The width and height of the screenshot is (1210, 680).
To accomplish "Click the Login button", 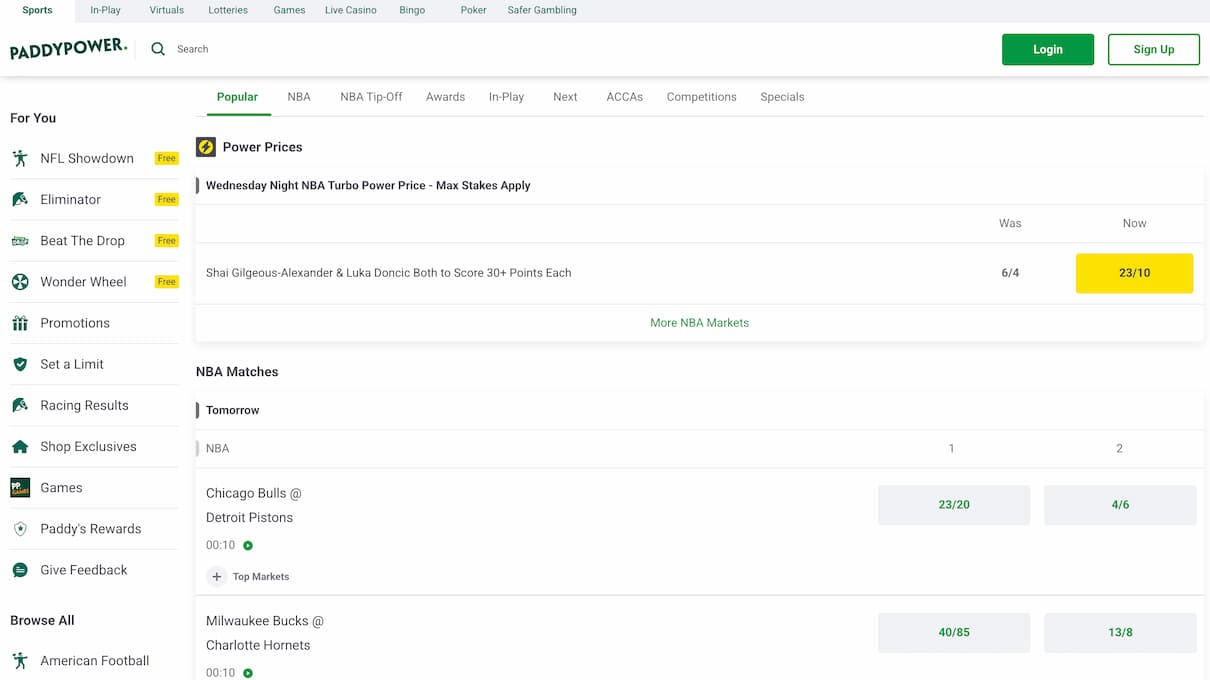I will tap(1047, 48).
